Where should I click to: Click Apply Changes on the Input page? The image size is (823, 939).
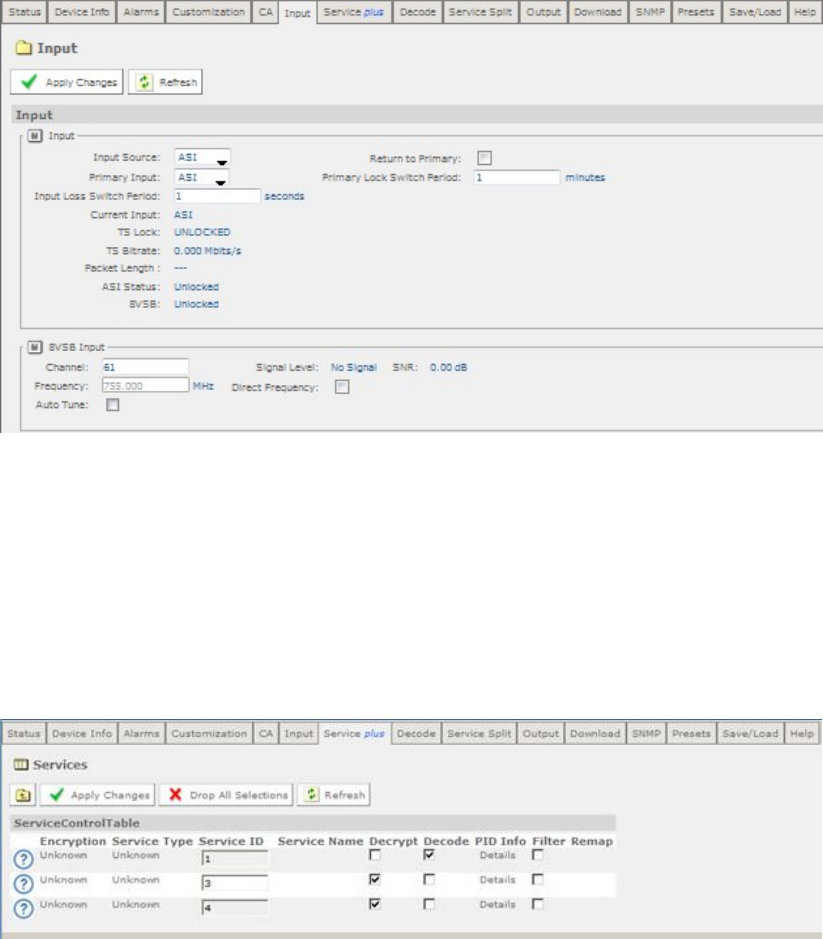pos(67,82)
